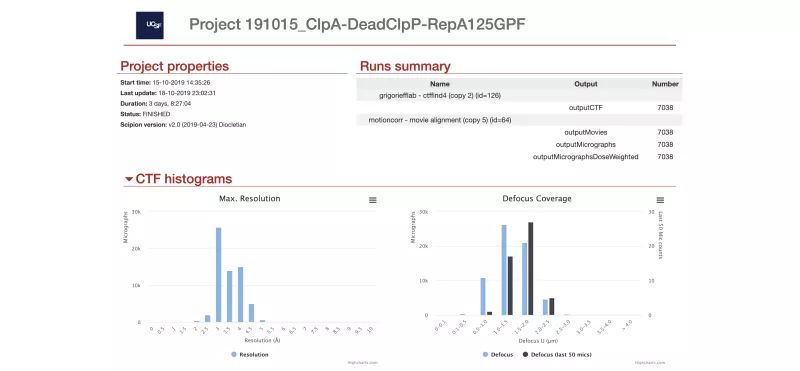The image size is (800, 371).
Task: Click the dark bar for 1.5-2.0 defocus
Action: click(531, 268)
